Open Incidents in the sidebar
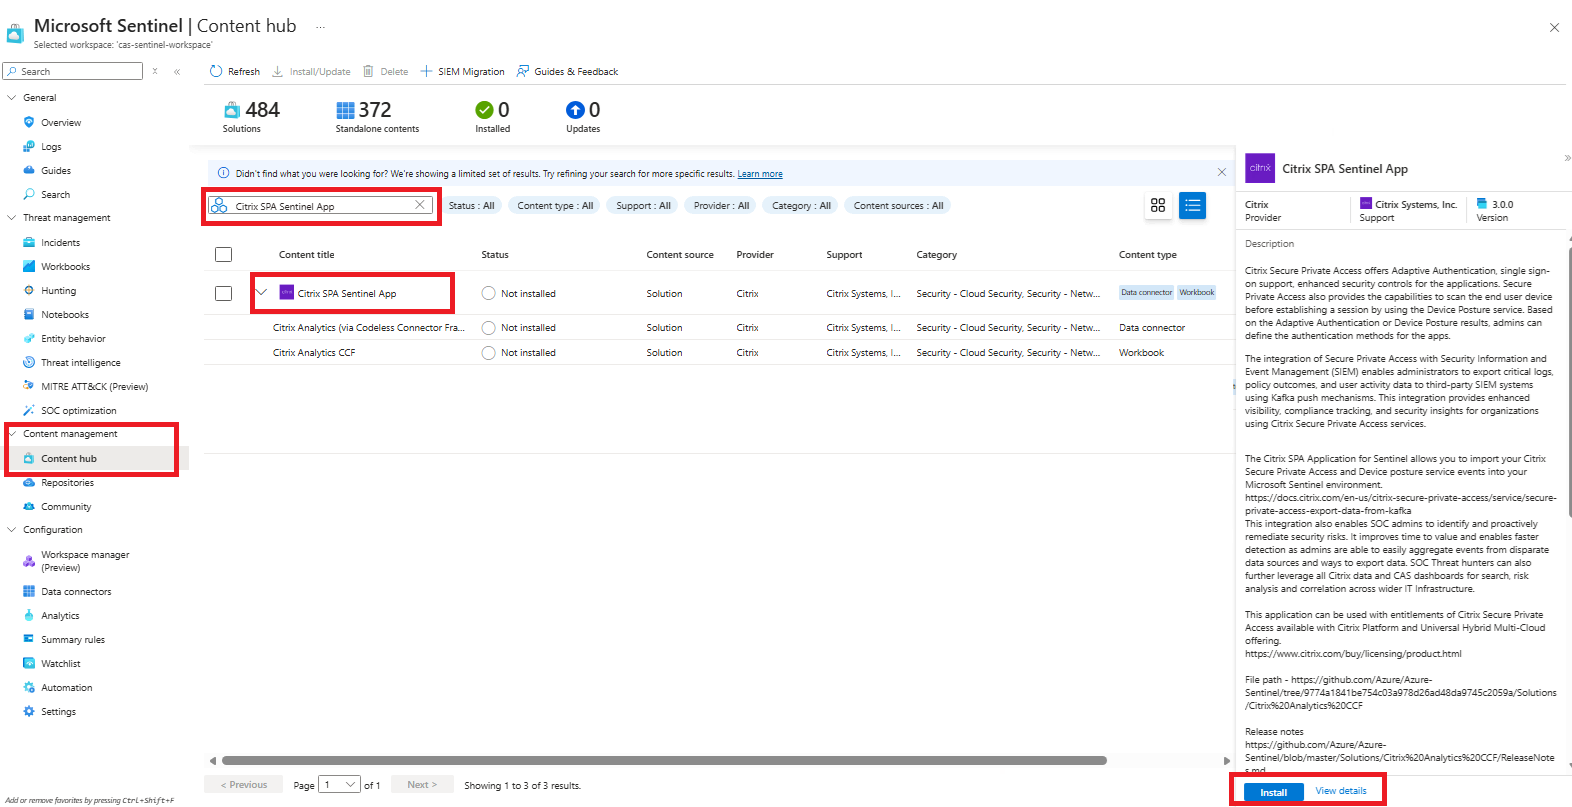Viewport: 1572px width, 807px height. pyautogui.click(x=60, y=243)
